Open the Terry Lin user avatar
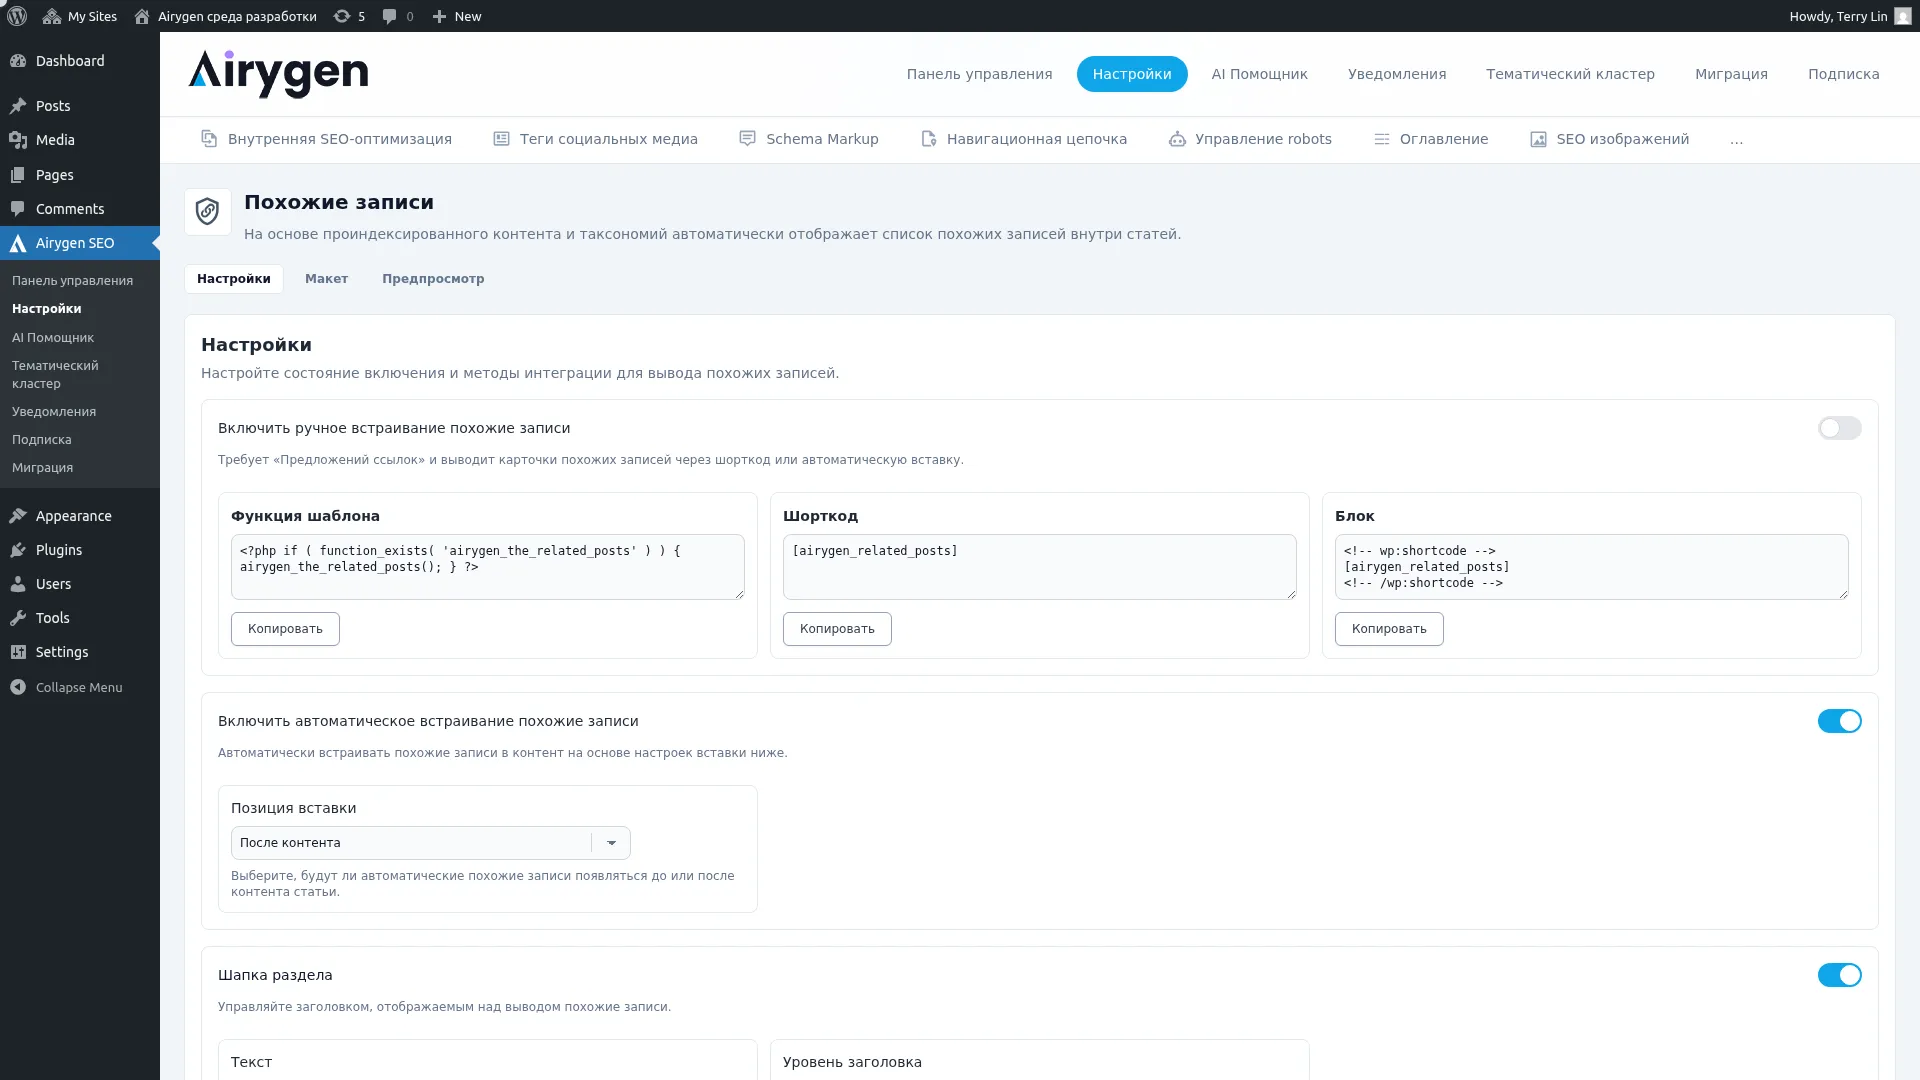 pos(1903,16)
